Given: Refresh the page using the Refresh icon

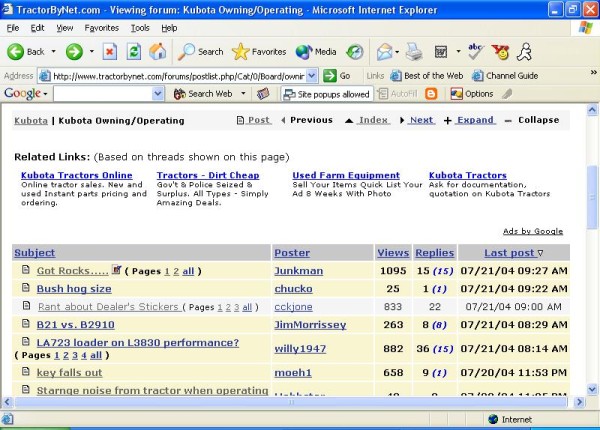Looking at the screenshot, I should click(134, 52).
